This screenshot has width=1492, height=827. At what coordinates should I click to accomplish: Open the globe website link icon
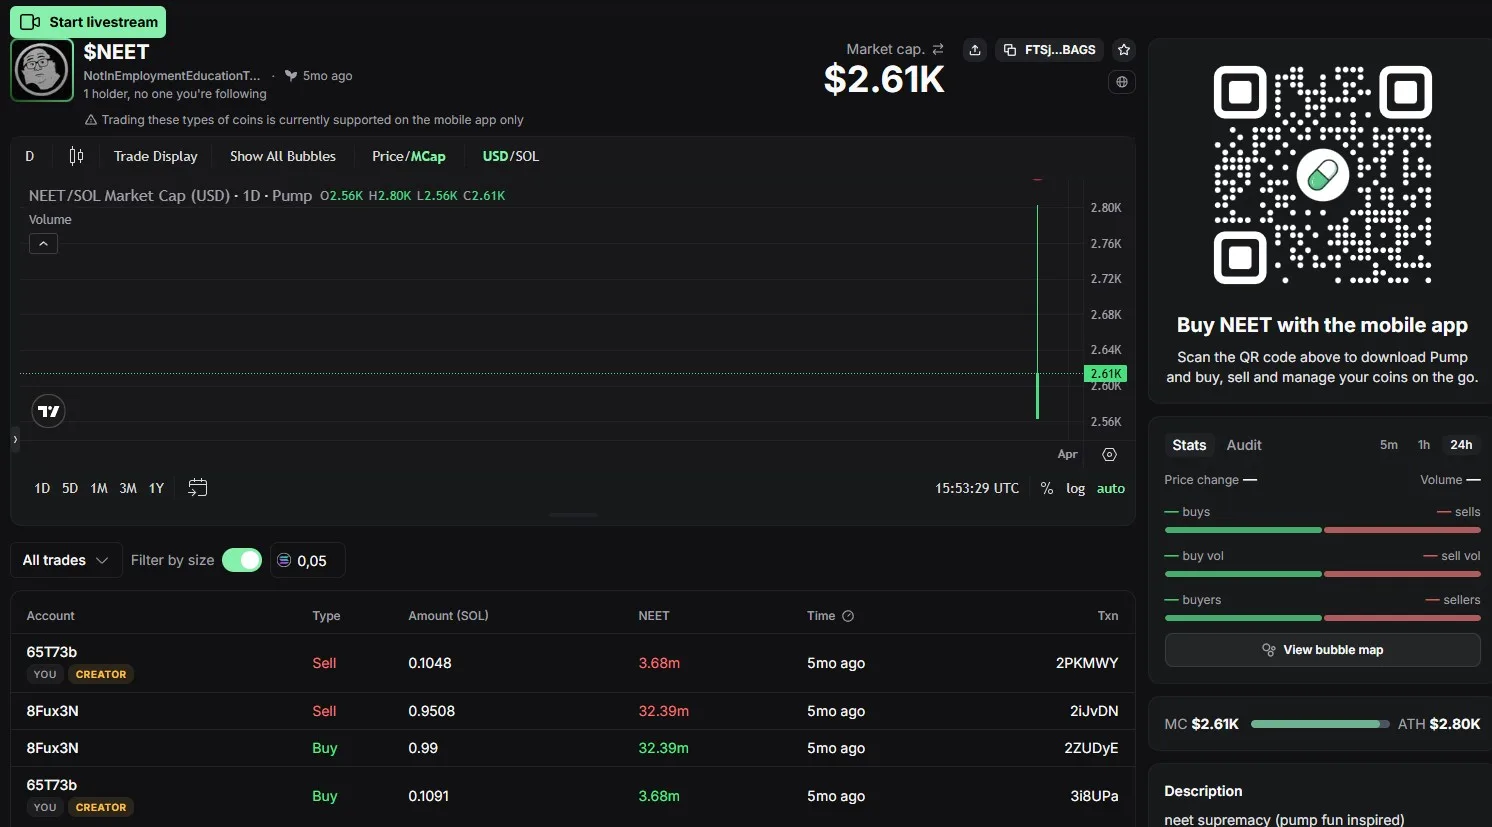[1122, 82]
